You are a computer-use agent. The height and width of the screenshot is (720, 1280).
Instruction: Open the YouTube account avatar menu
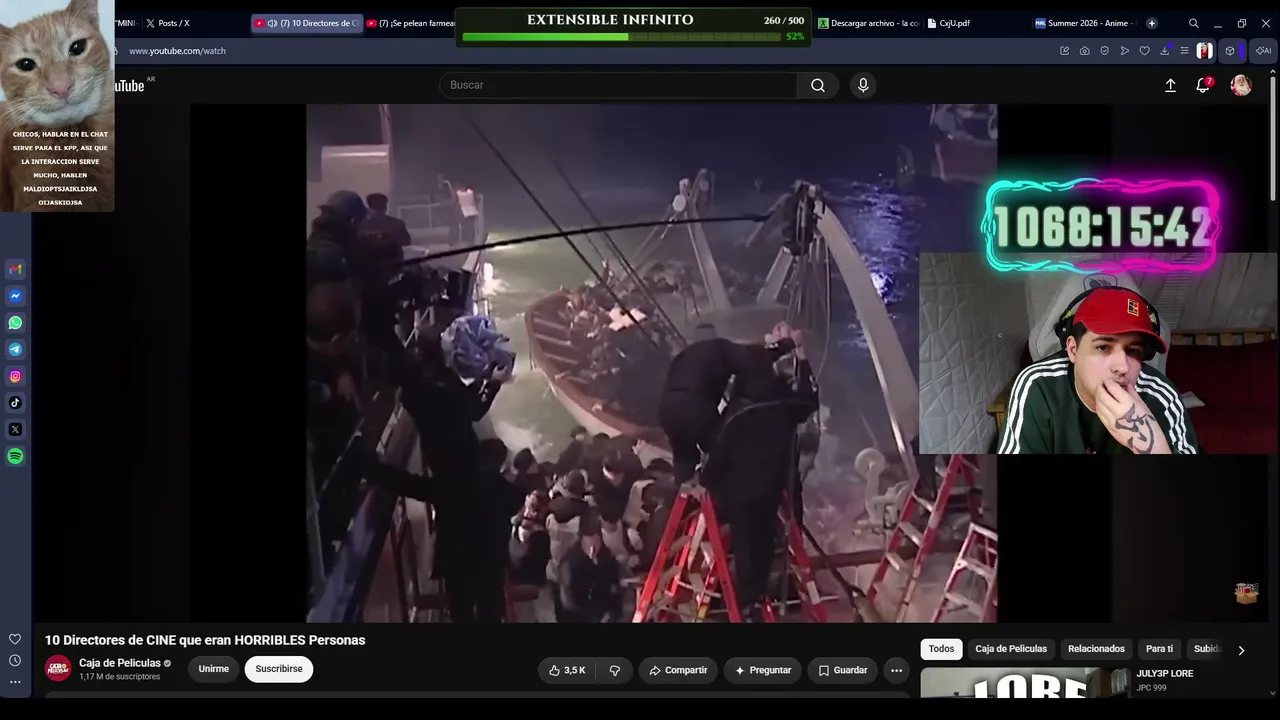point(1241,85)
